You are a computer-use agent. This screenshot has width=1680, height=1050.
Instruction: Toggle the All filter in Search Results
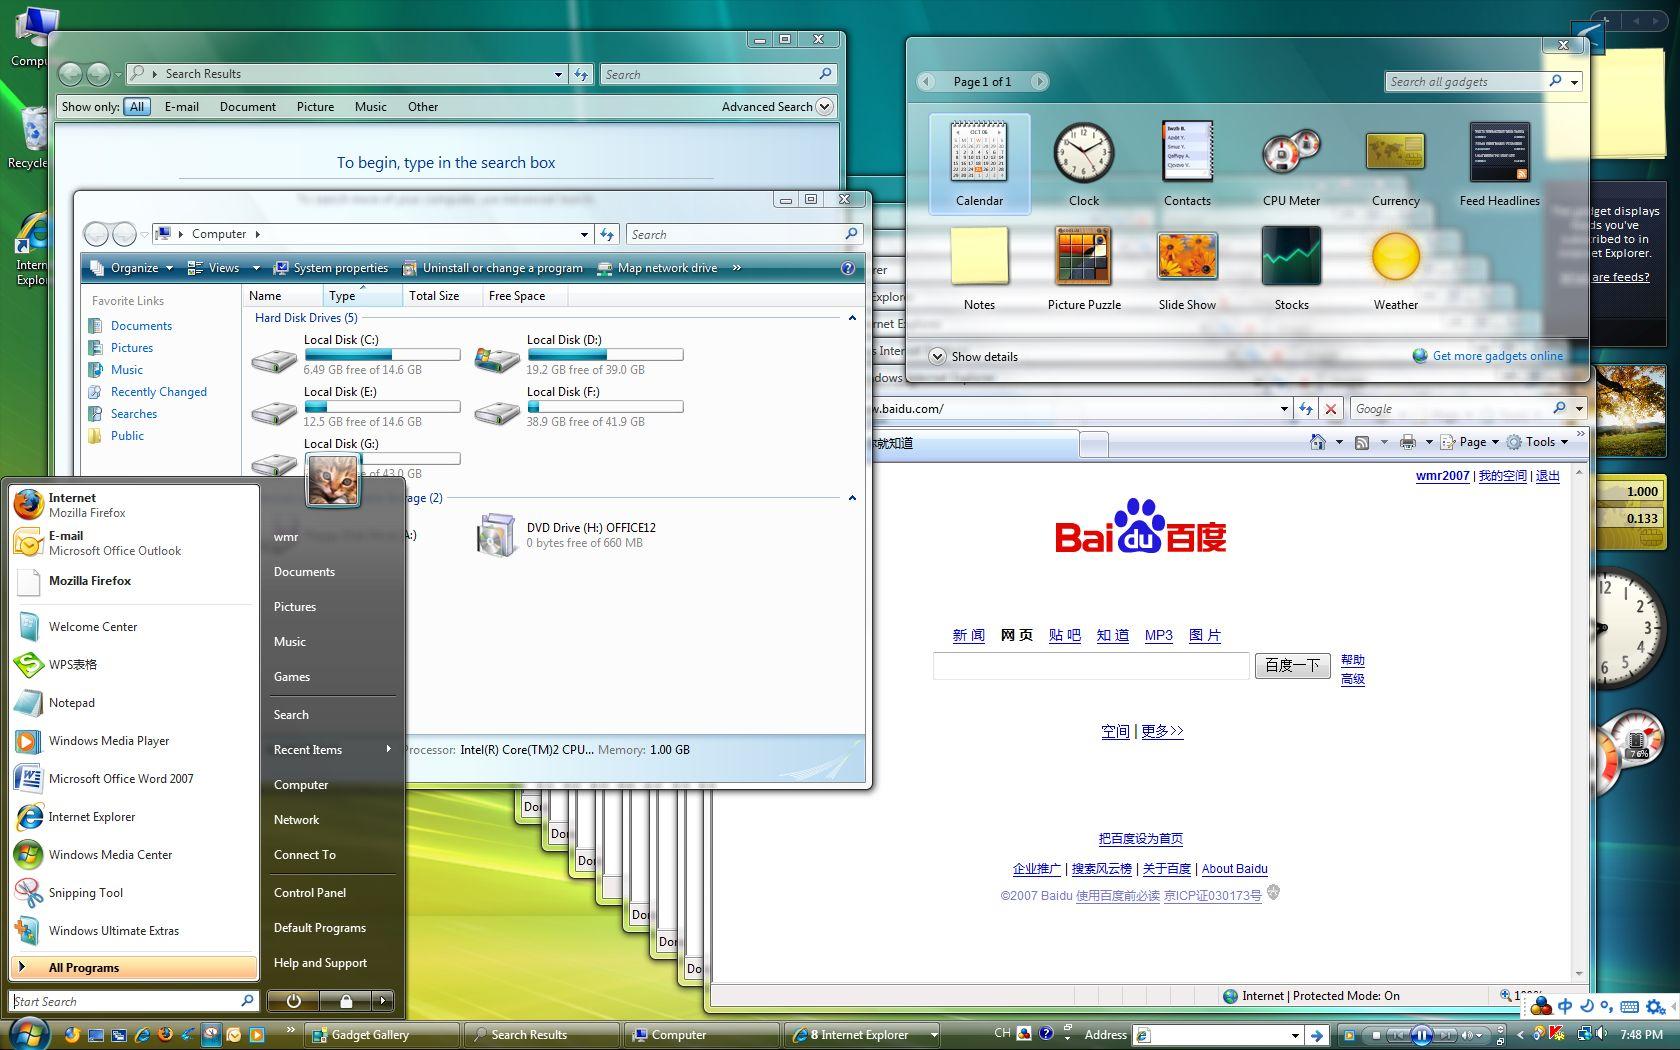137,107
